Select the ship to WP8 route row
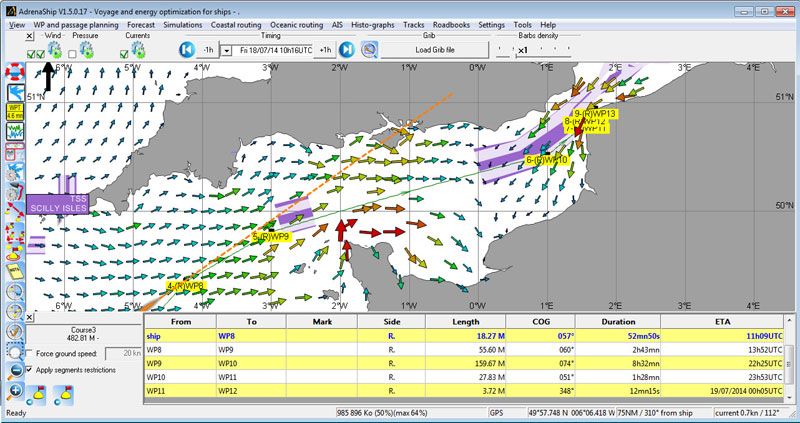 tap(464, 337)
